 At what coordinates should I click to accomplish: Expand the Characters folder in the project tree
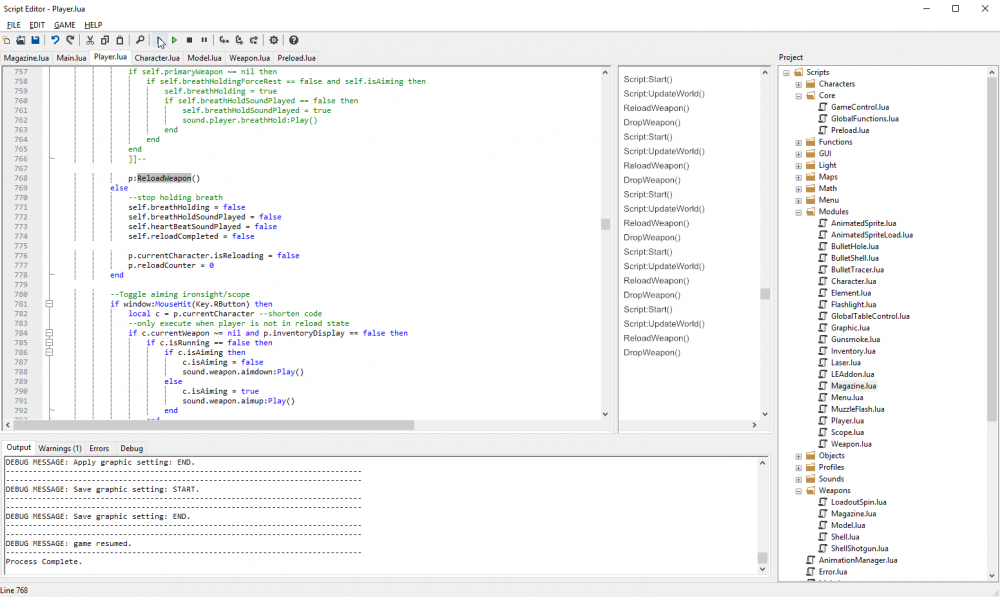click(x=799, y=84)
